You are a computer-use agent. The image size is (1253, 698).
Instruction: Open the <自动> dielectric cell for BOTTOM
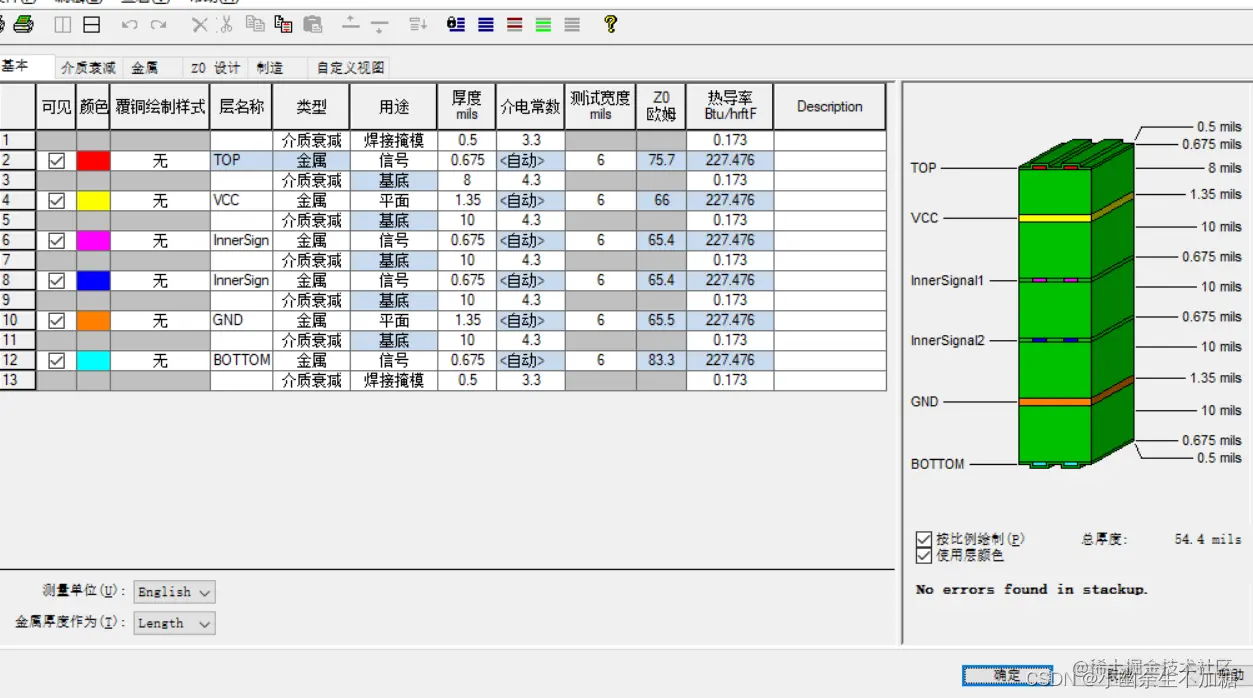click(x=530, y=360)
